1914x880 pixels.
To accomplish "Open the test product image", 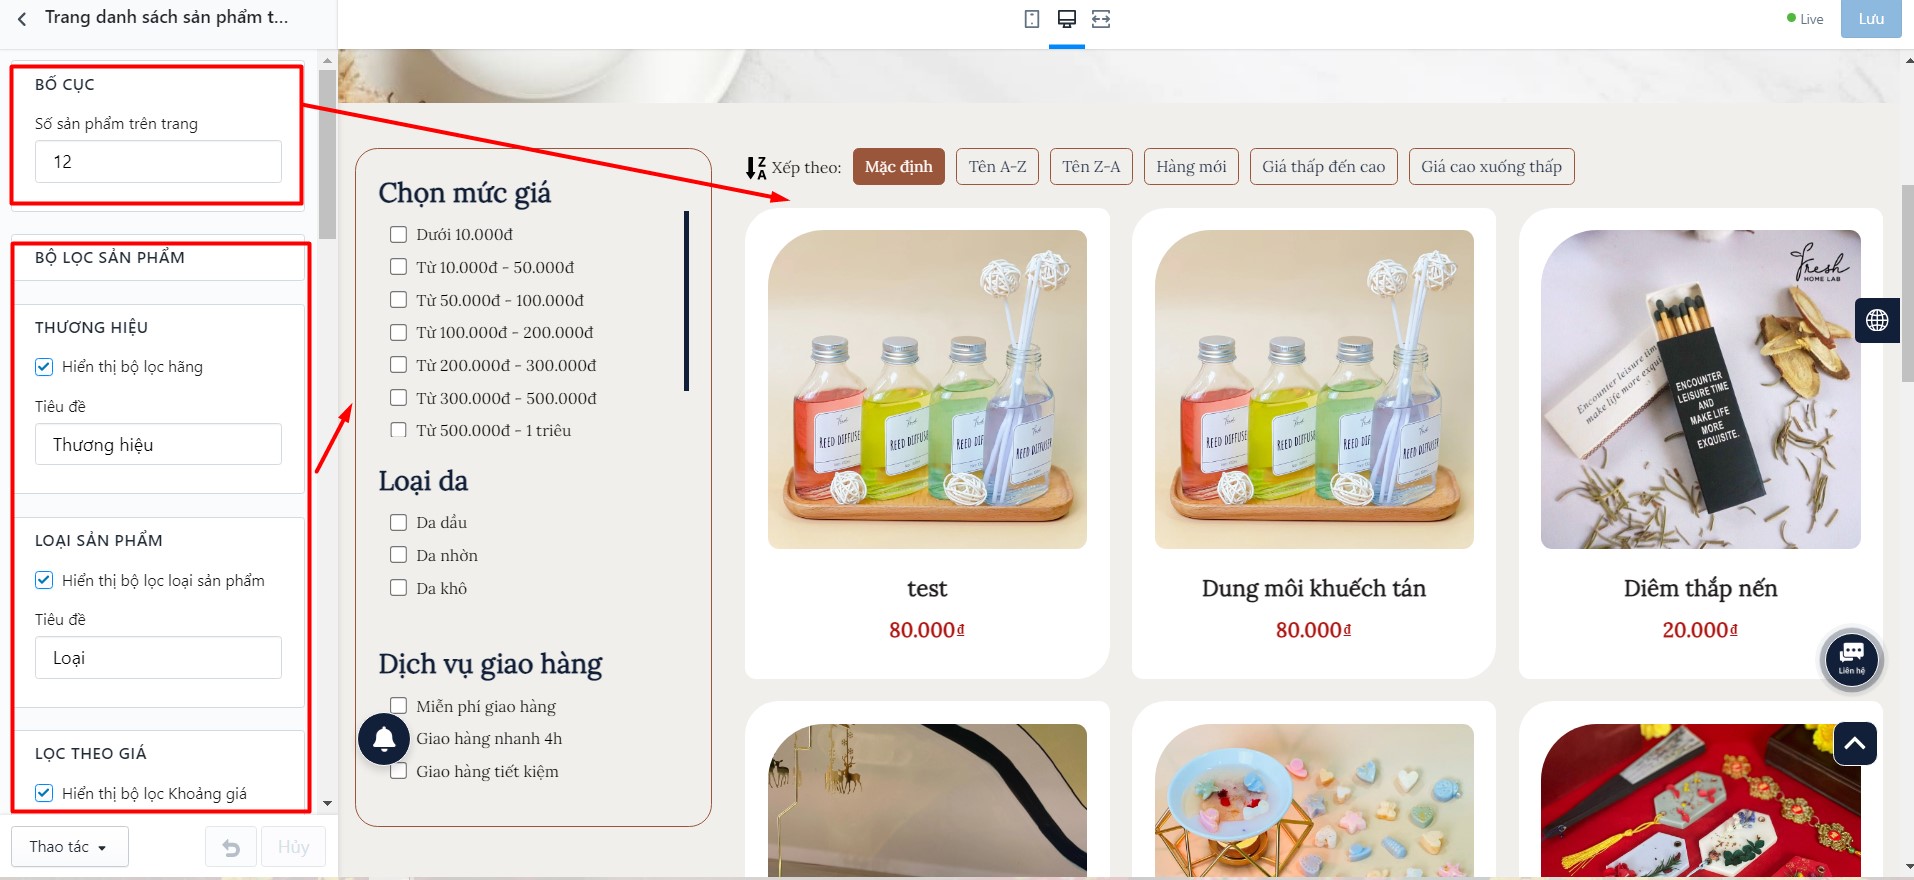I will click(x=927, y=389).
